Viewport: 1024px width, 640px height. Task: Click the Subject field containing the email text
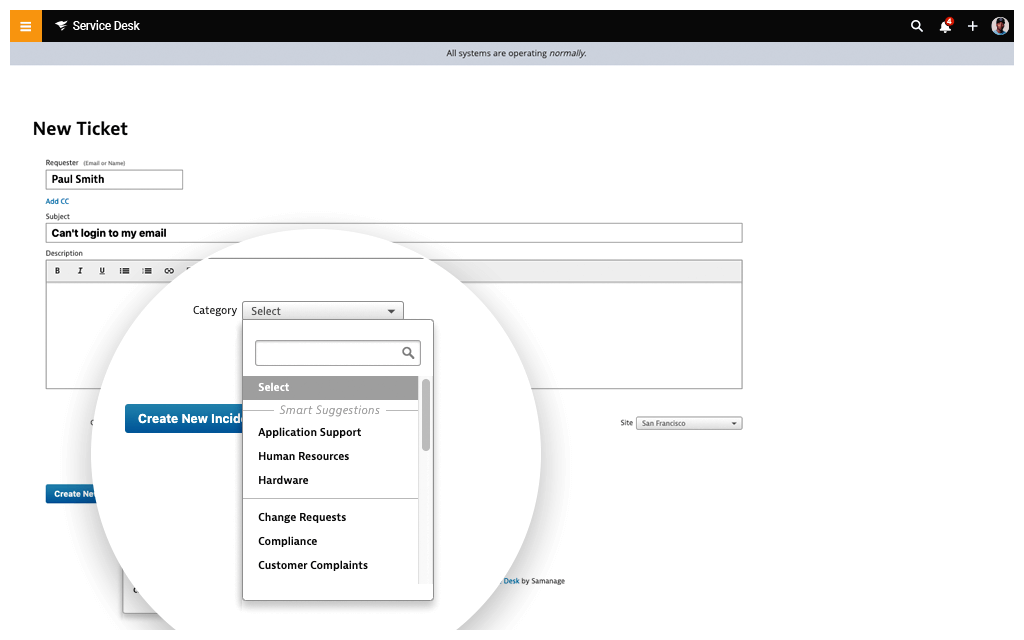coord(394,232)
